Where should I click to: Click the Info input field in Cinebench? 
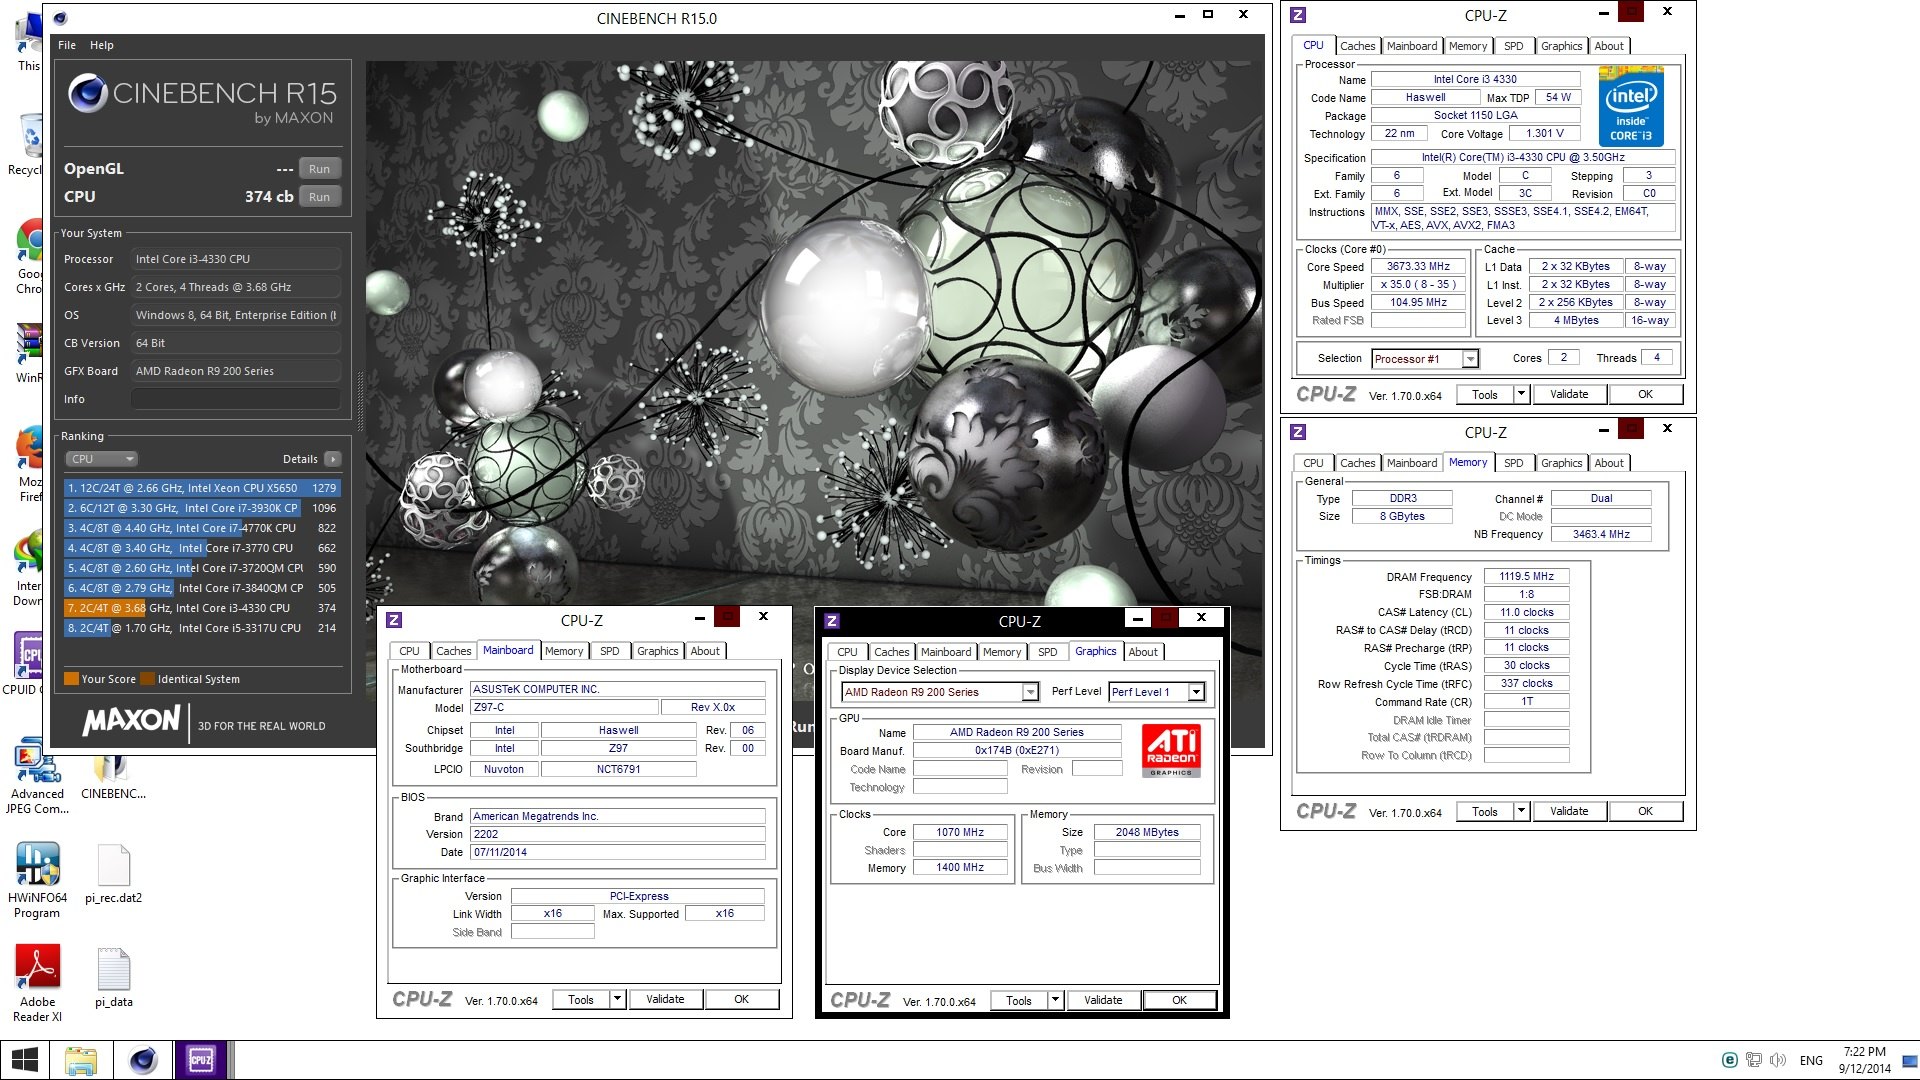click(236, 399)
